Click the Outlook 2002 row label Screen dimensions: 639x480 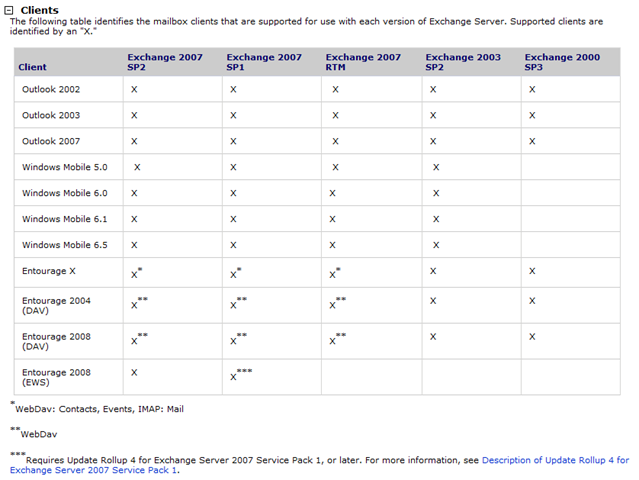pyautogui.click(x=51, y=89)
